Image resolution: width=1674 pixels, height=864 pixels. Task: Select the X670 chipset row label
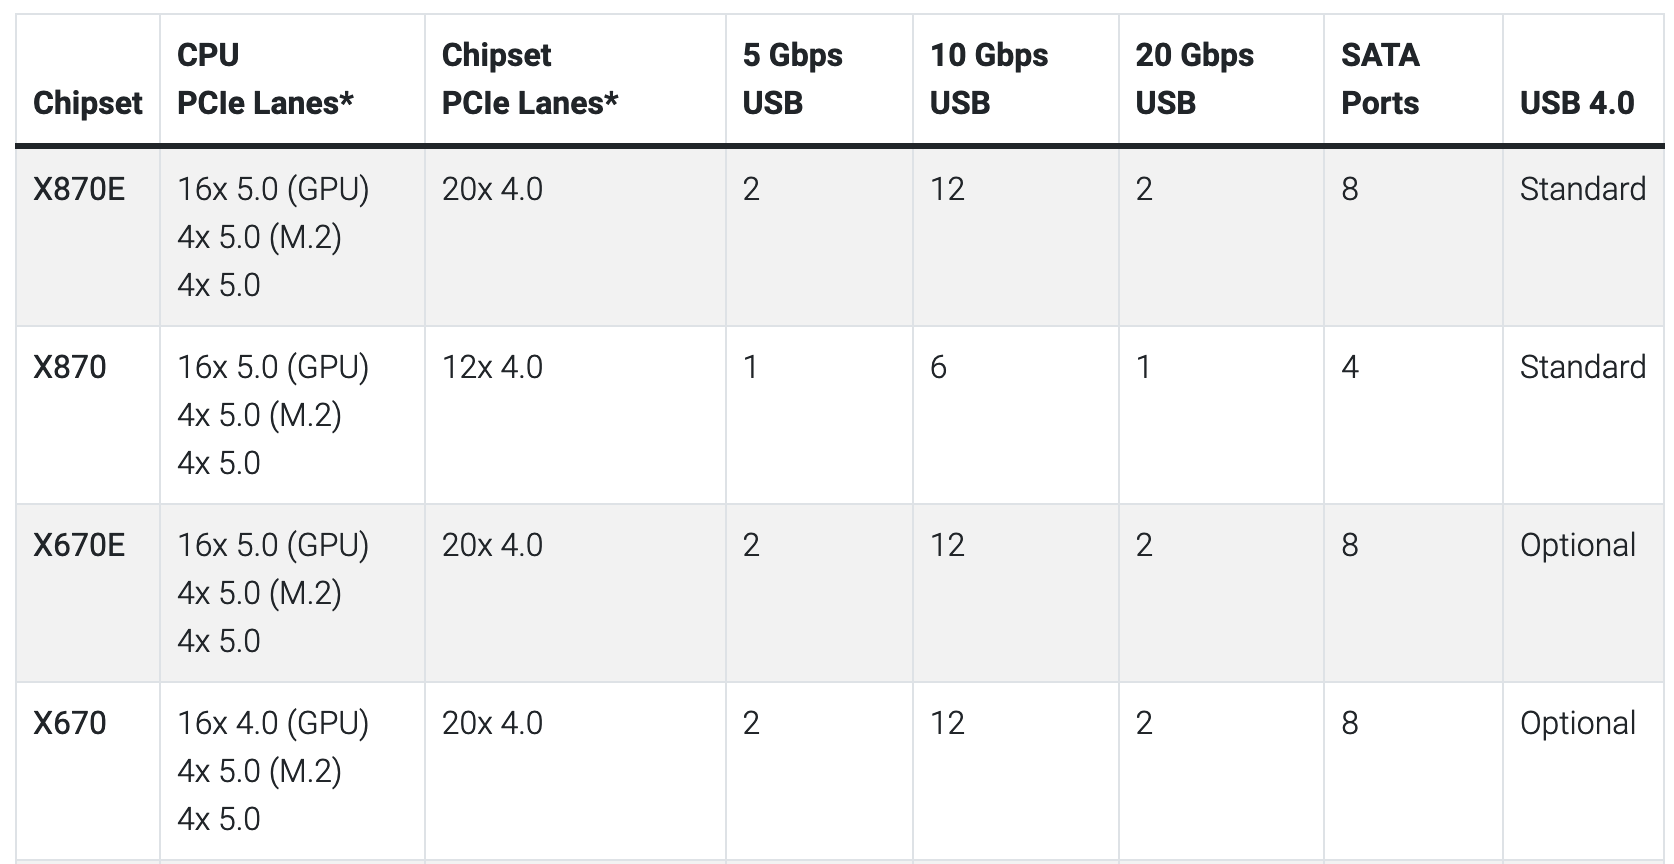69,723
